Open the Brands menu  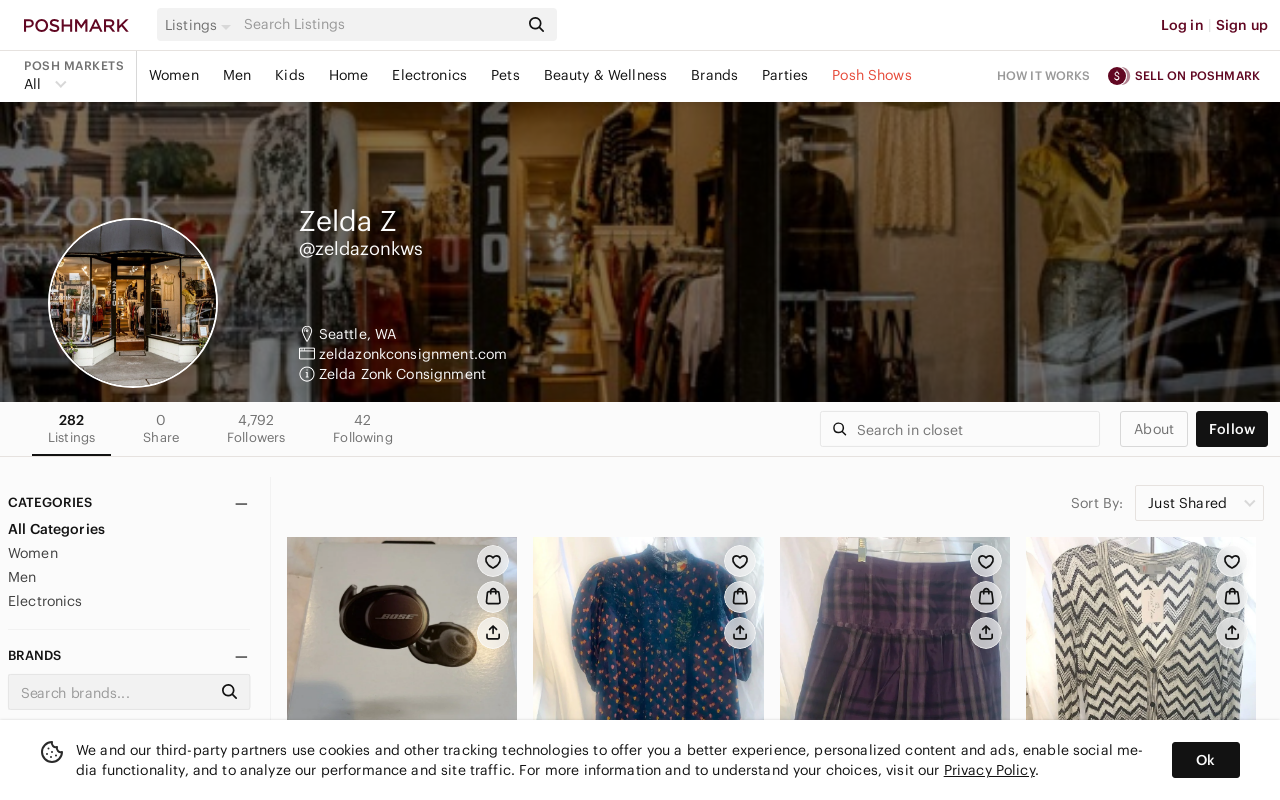click(x=714, y=75)
